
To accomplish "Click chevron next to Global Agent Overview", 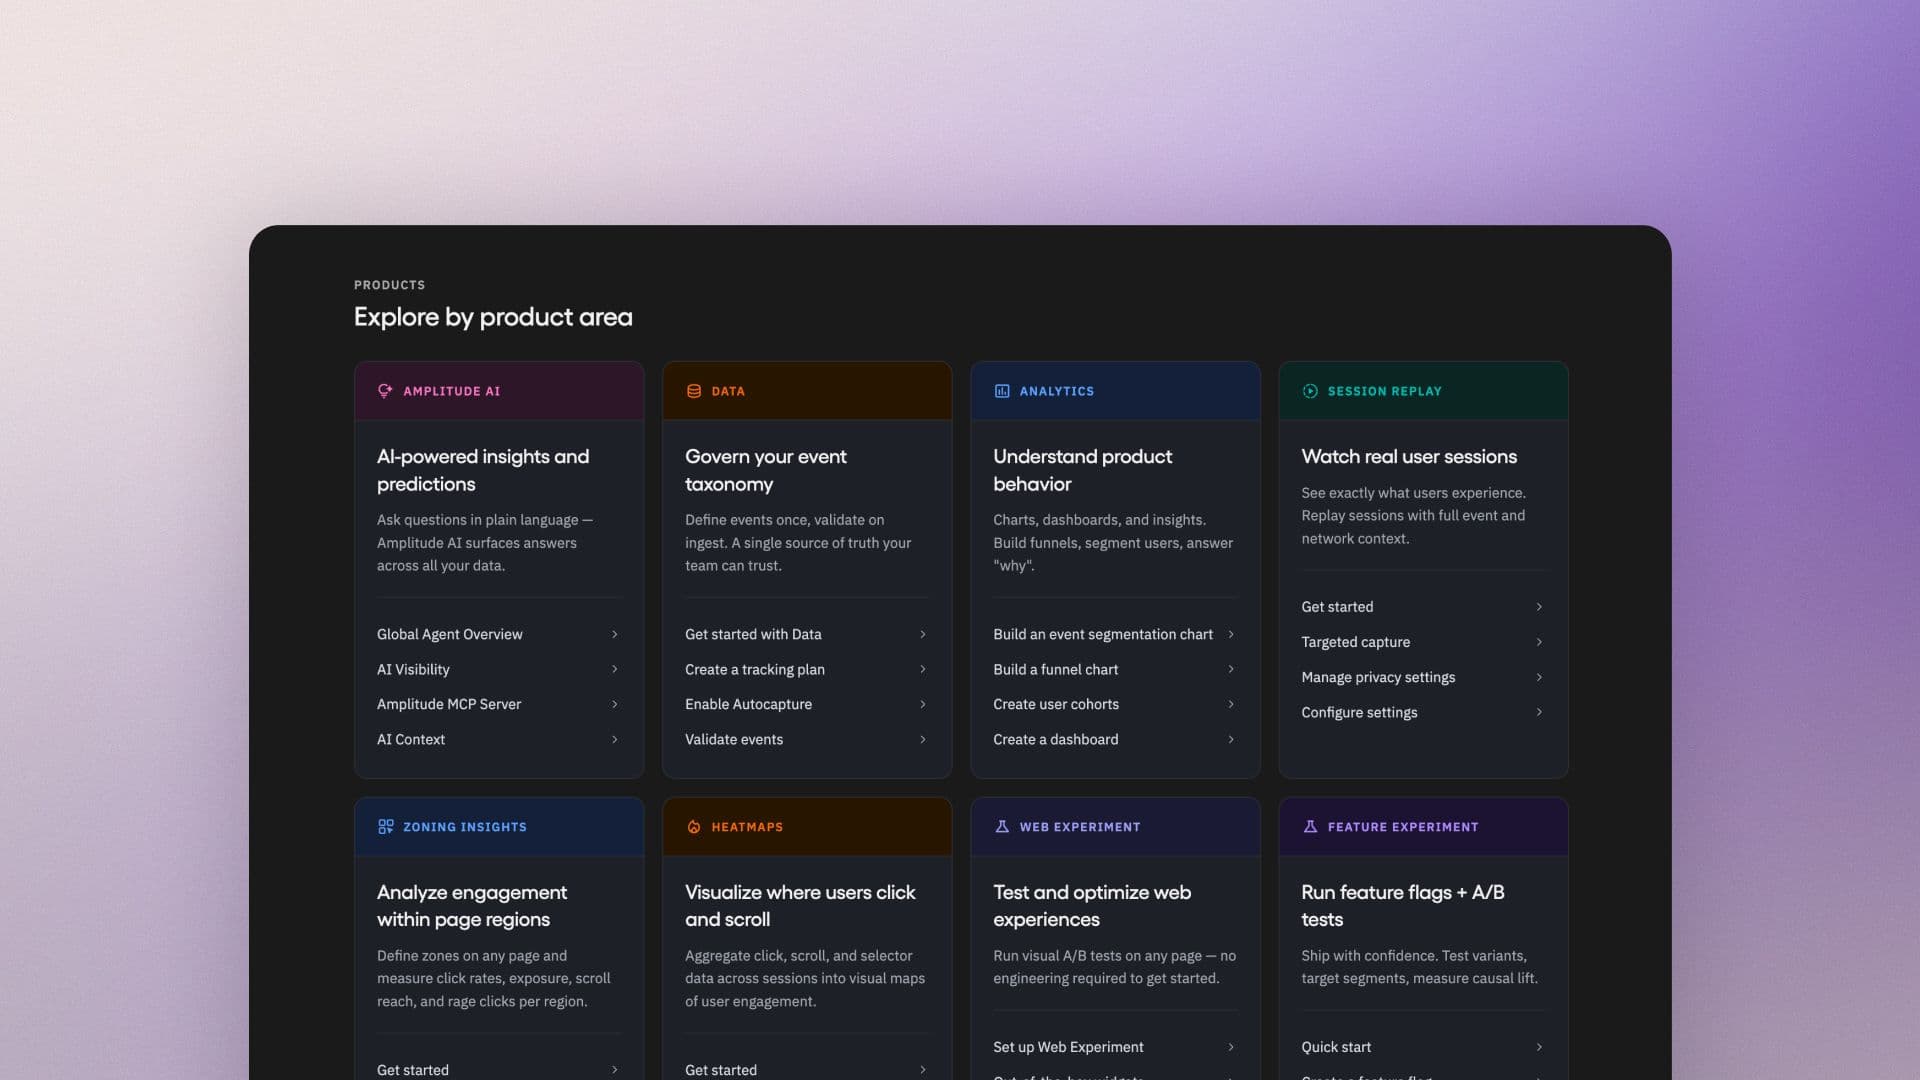I will coord(614,634).
